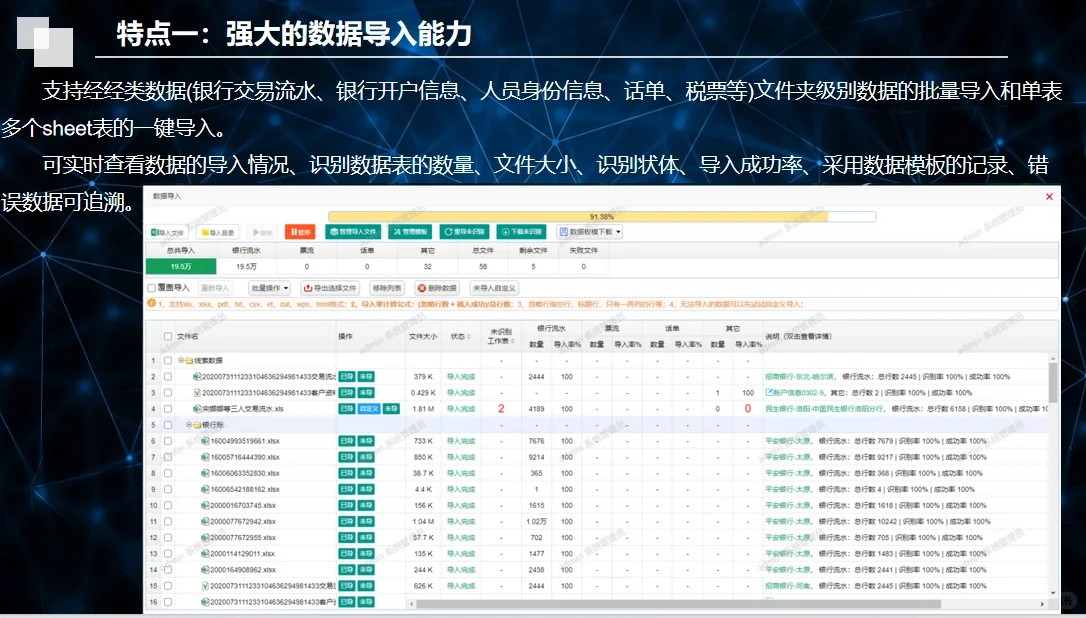Collapse the 银行账 tree node

[x=189, y=425]
